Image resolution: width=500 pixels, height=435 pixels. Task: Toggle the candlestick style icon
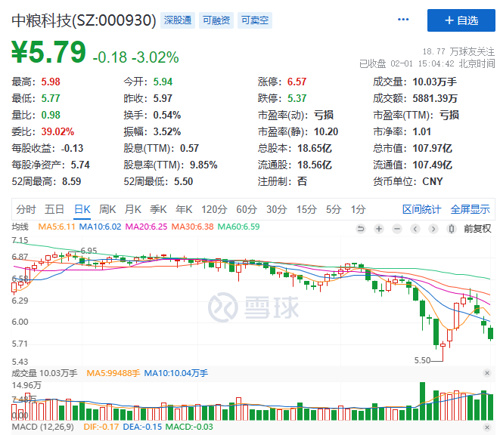(x=451, y=229)
